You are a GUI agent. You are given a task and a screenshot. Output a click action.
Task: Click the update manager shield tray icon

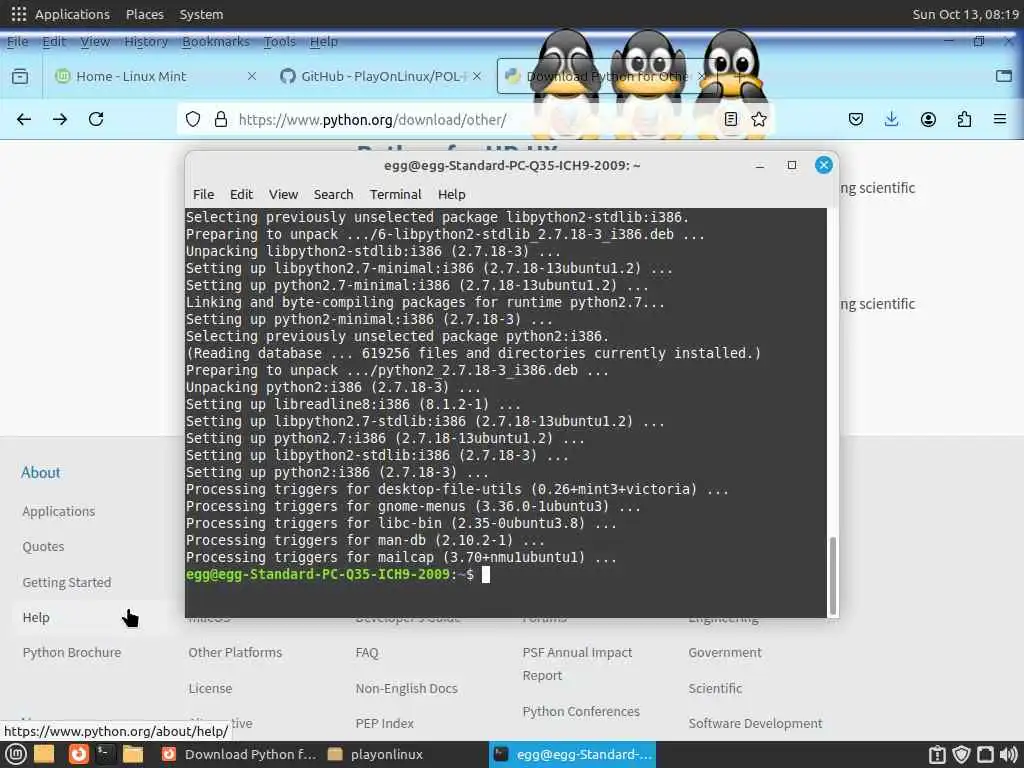point(961,754)
